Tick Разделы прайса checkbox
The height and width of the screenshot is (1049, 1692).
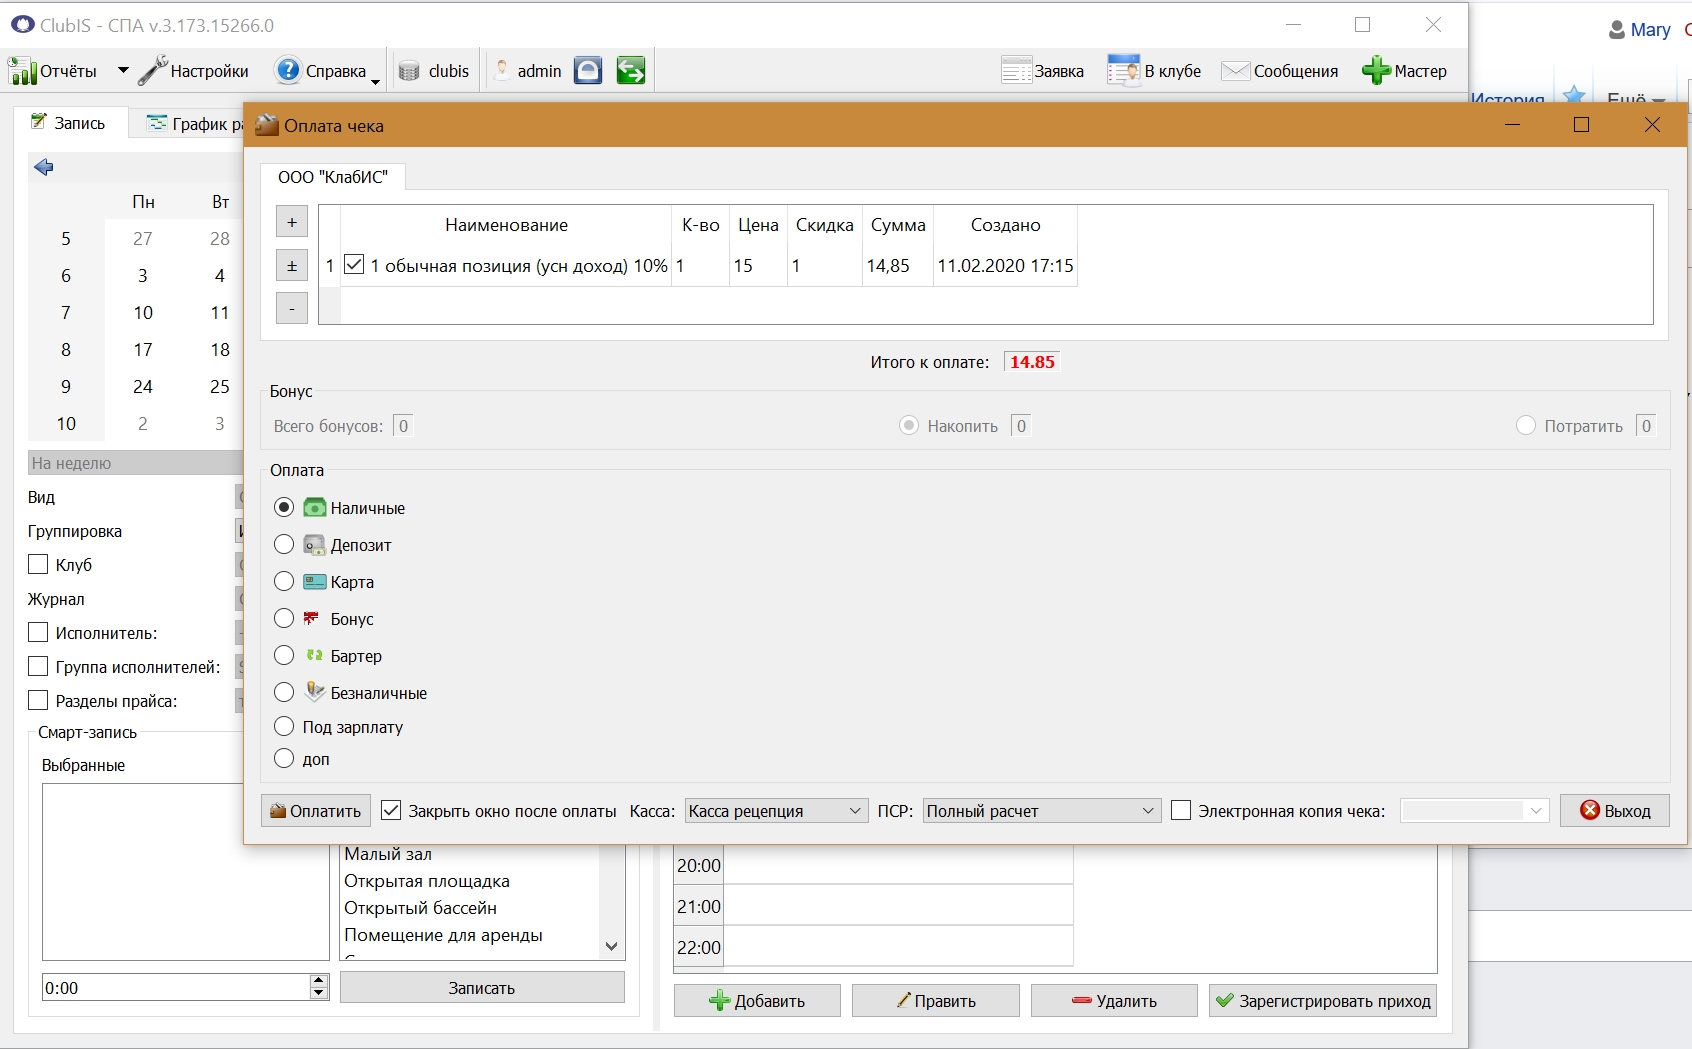point(38,700)
